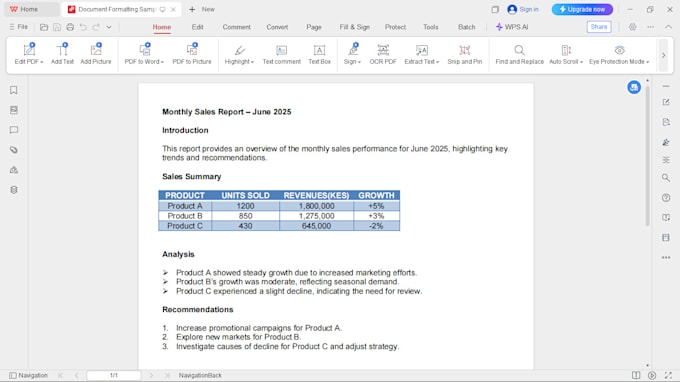Image resolution: width=680 pixels, height=382 pixels.
Task: Open the bookmark panel in left sidebar
Action: click(x=14, y=90)
